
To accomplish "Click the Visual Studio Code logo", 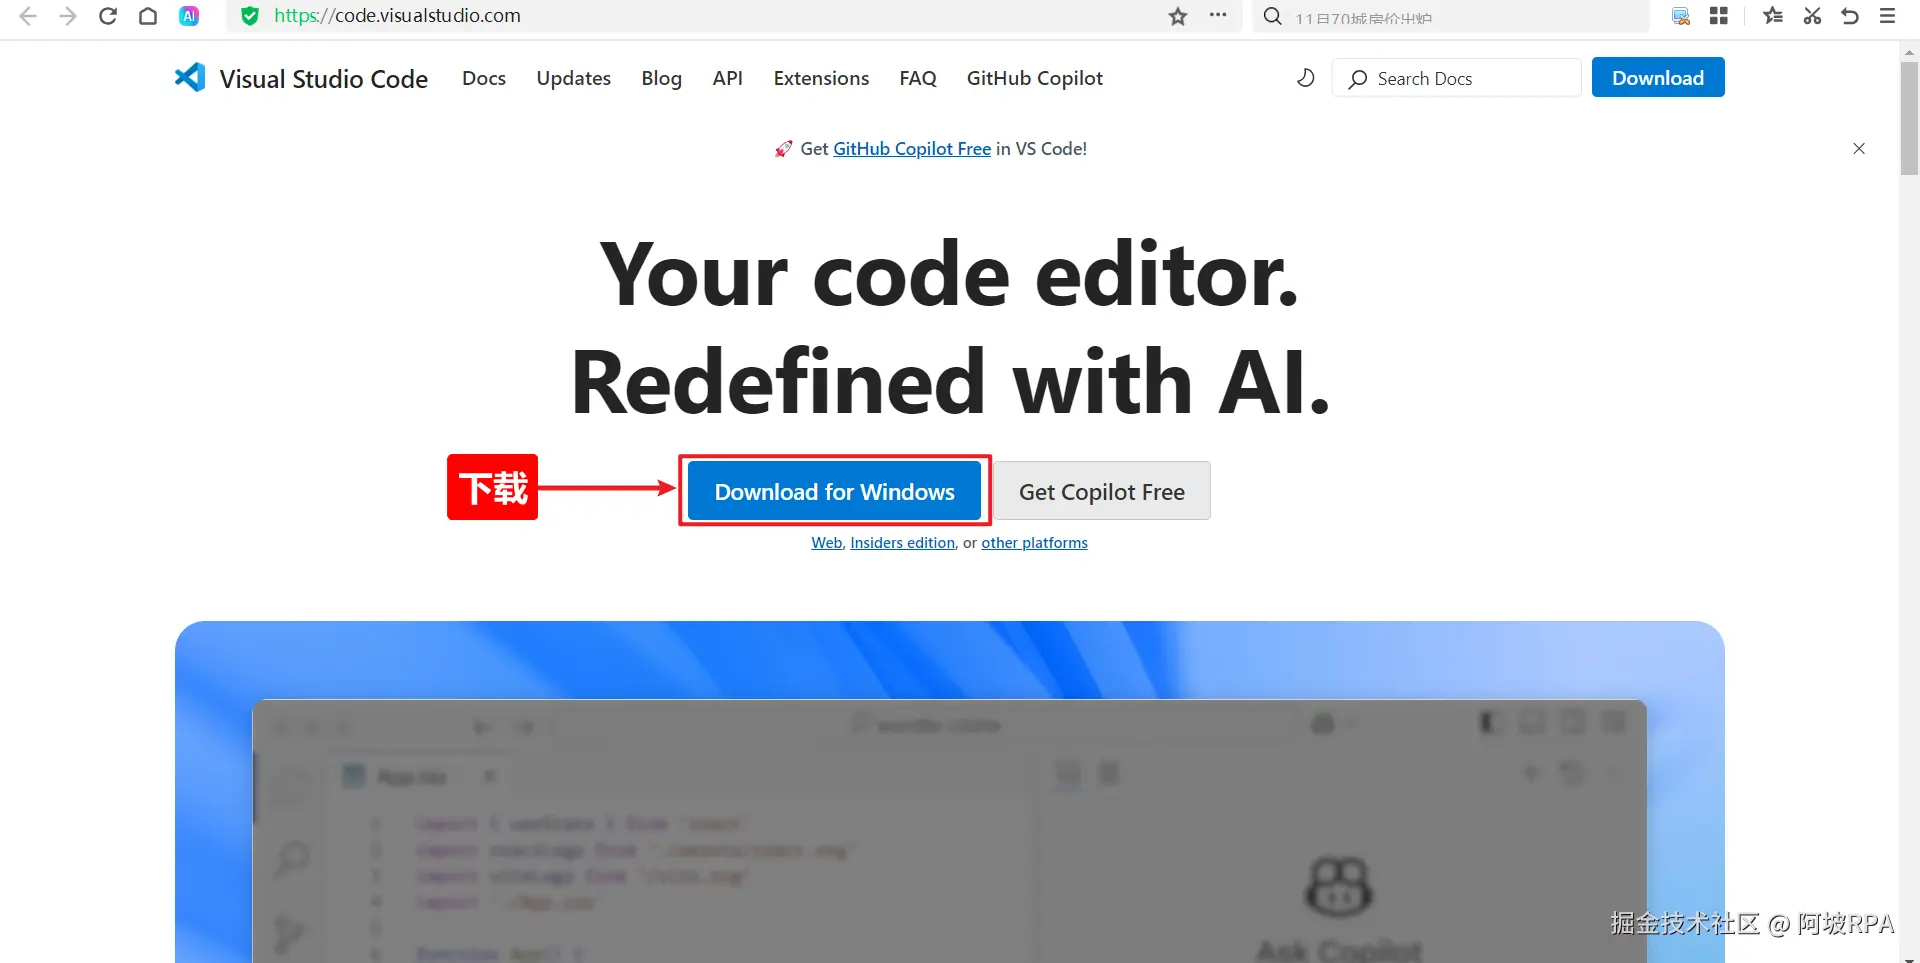I will [190, 78].
